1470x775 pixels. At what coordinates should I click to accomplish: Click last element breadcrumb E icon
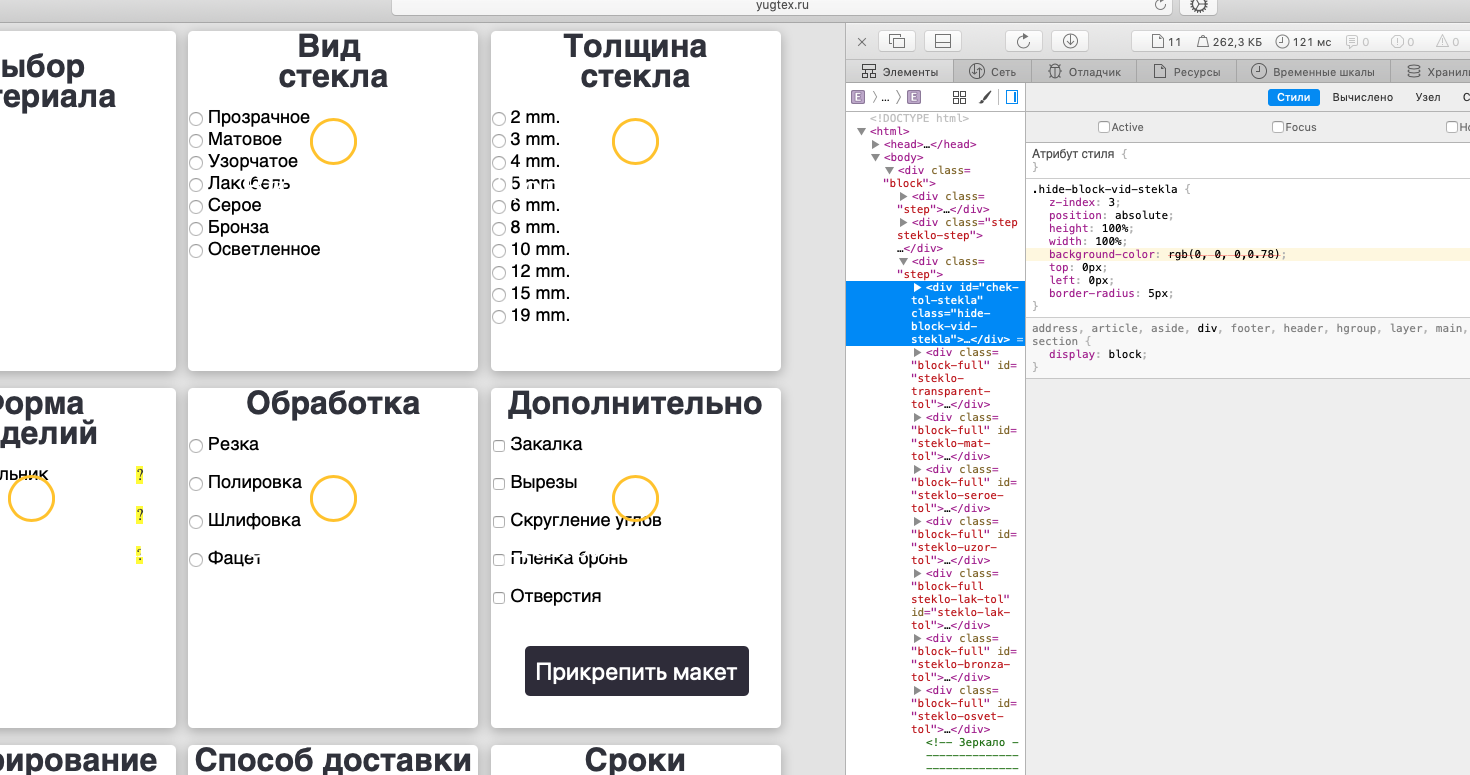pos(913,97)
